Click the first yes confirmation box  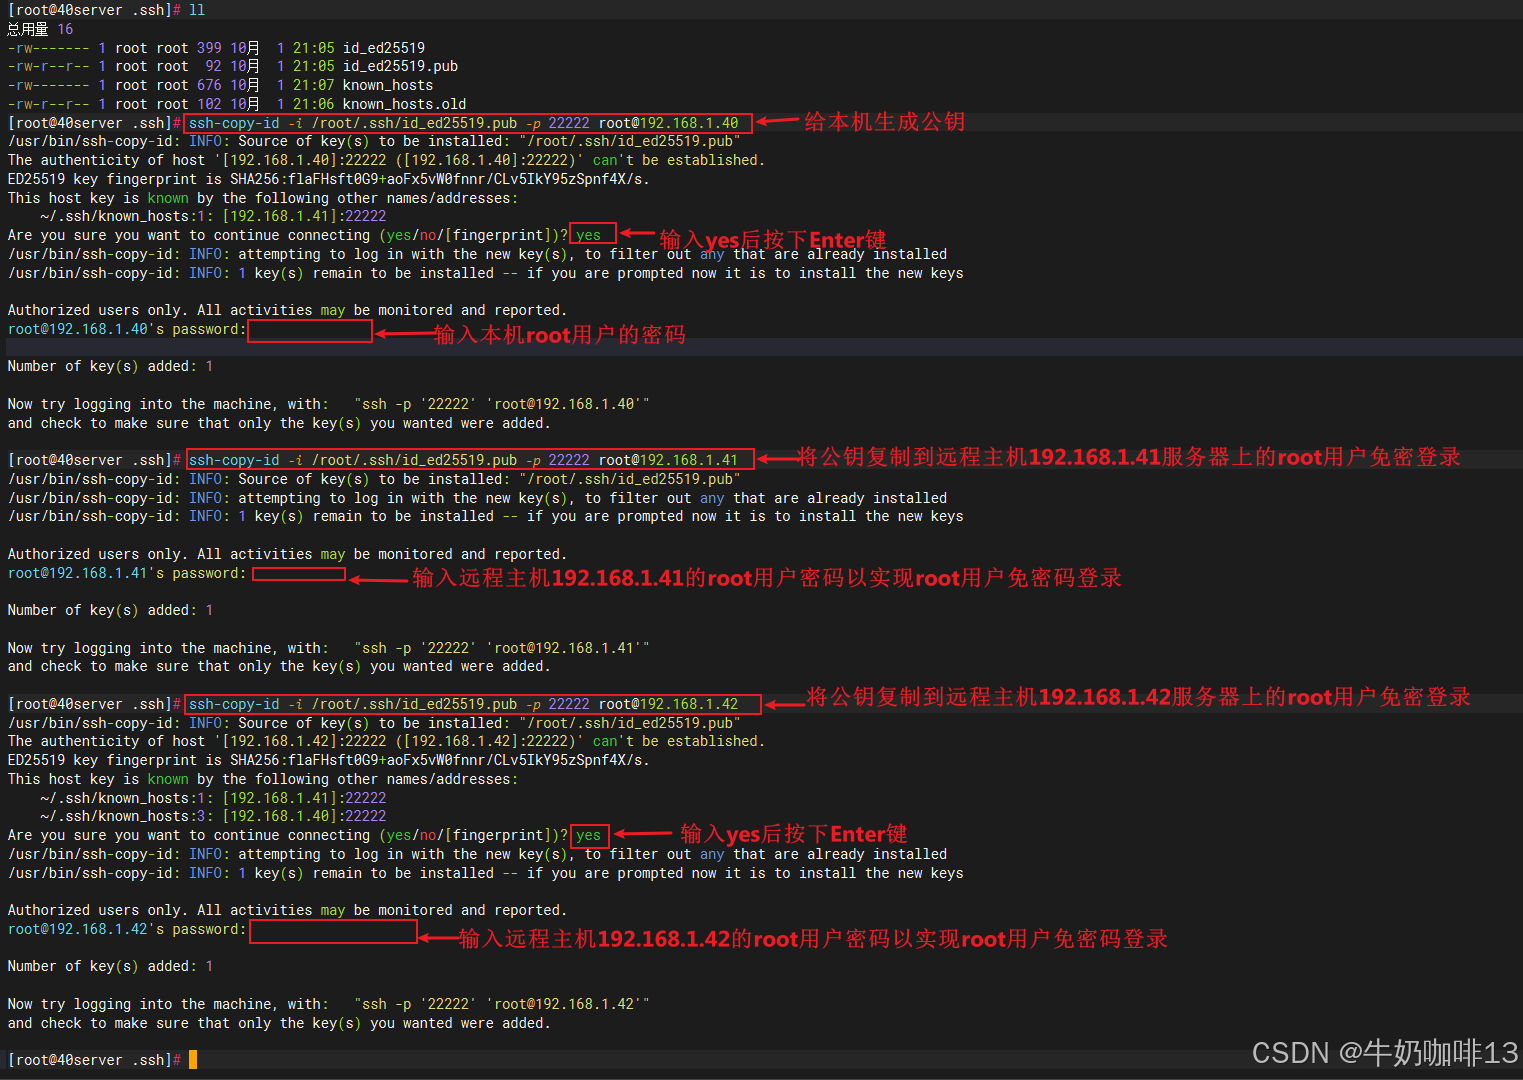coord(592,234)
